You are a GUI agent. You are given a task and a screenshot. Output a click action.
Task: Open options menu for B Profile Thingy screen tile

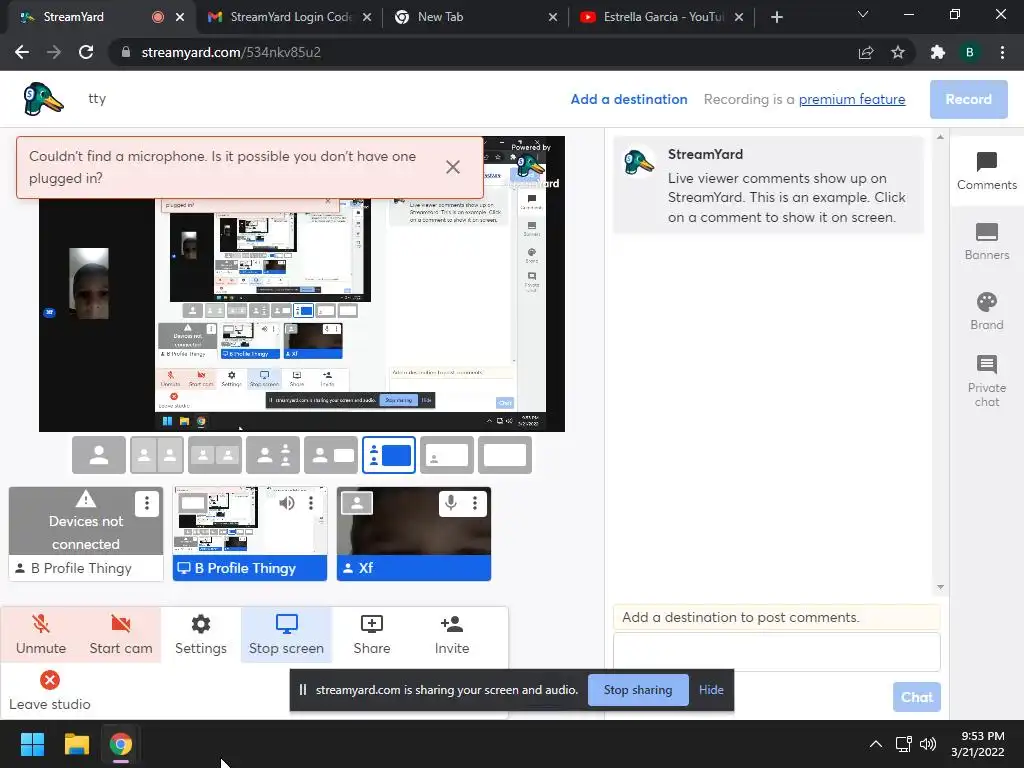311,503
